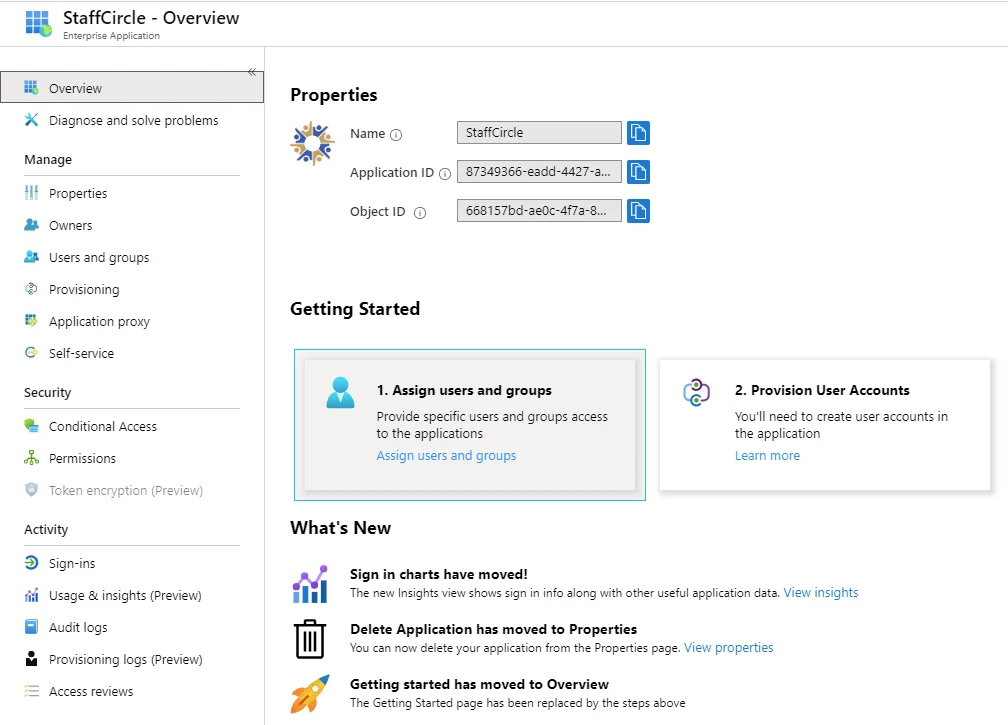
Task: Click the '2. Provision User Accounts' heading
Action: point(822,390)
